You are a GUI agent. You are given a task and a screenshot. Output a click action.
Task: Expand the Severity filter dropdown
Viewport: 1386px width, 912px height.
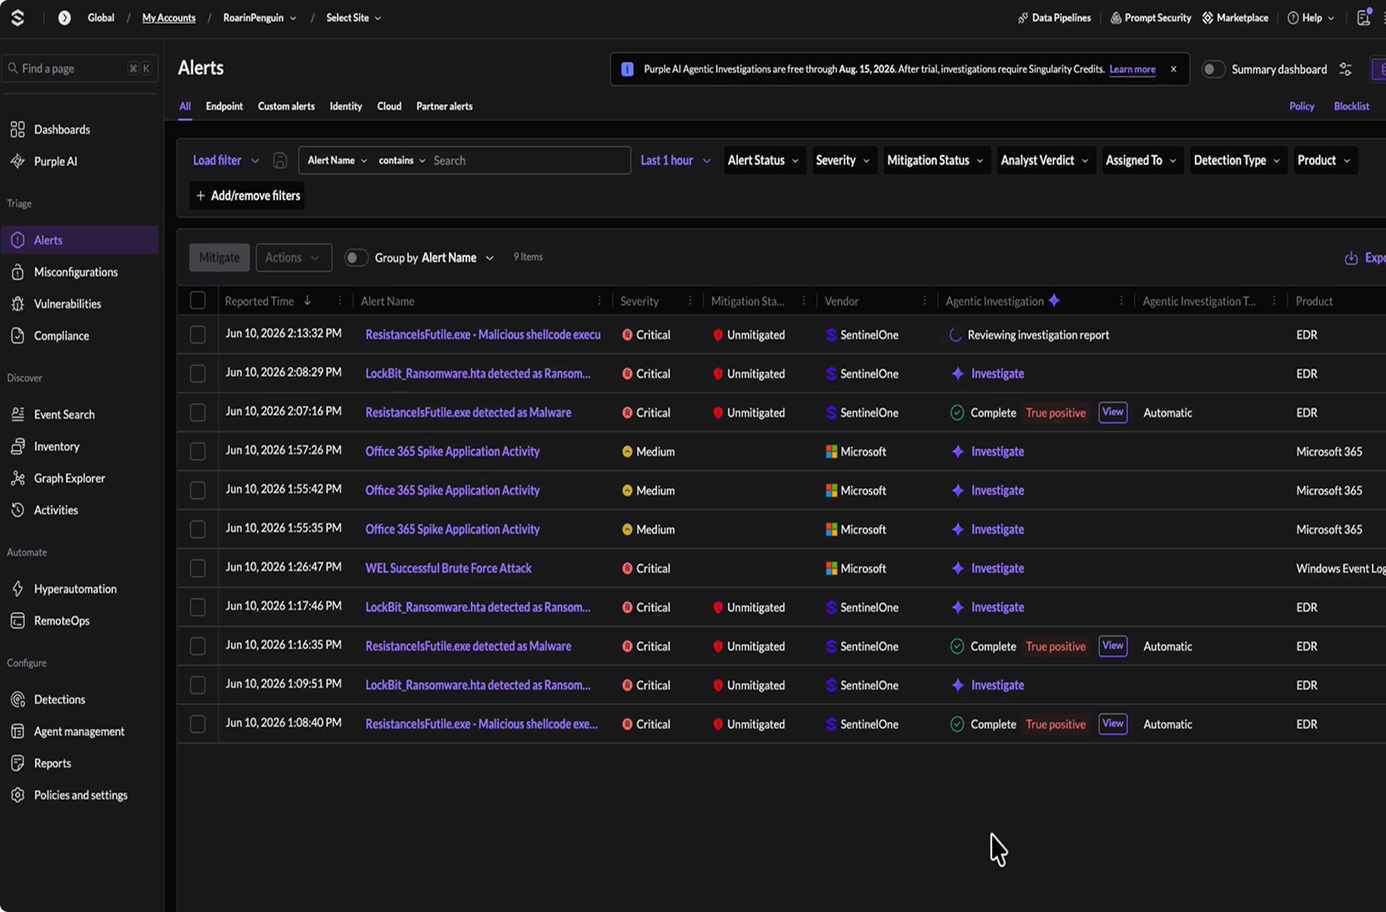(842, 160)
